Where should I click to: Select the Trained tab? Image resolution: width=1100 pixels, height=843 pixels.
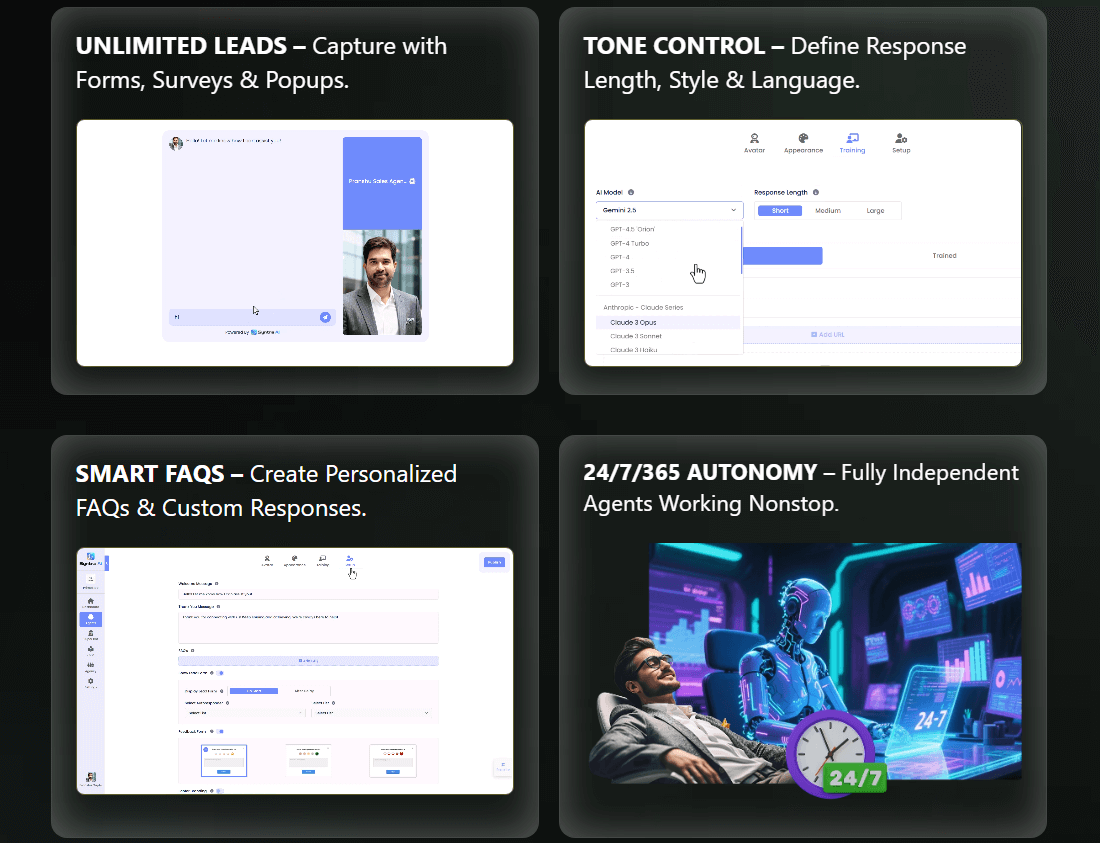pyautogui.click(x=944, y=256)
